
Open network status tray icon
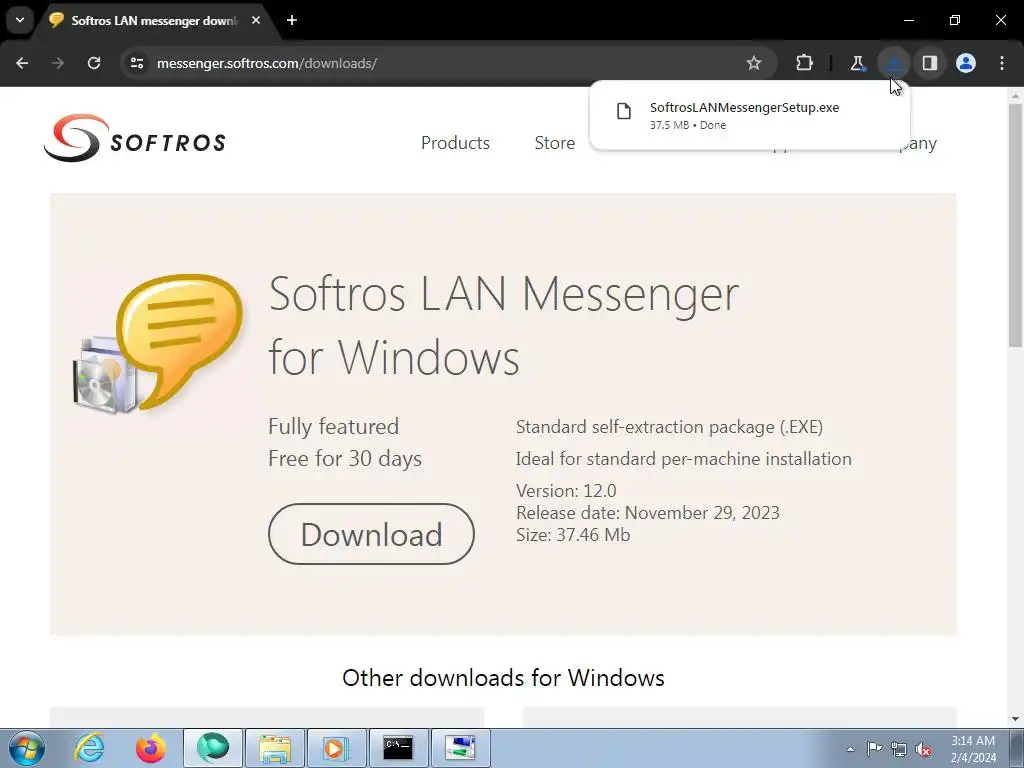[x=899, y=749]
